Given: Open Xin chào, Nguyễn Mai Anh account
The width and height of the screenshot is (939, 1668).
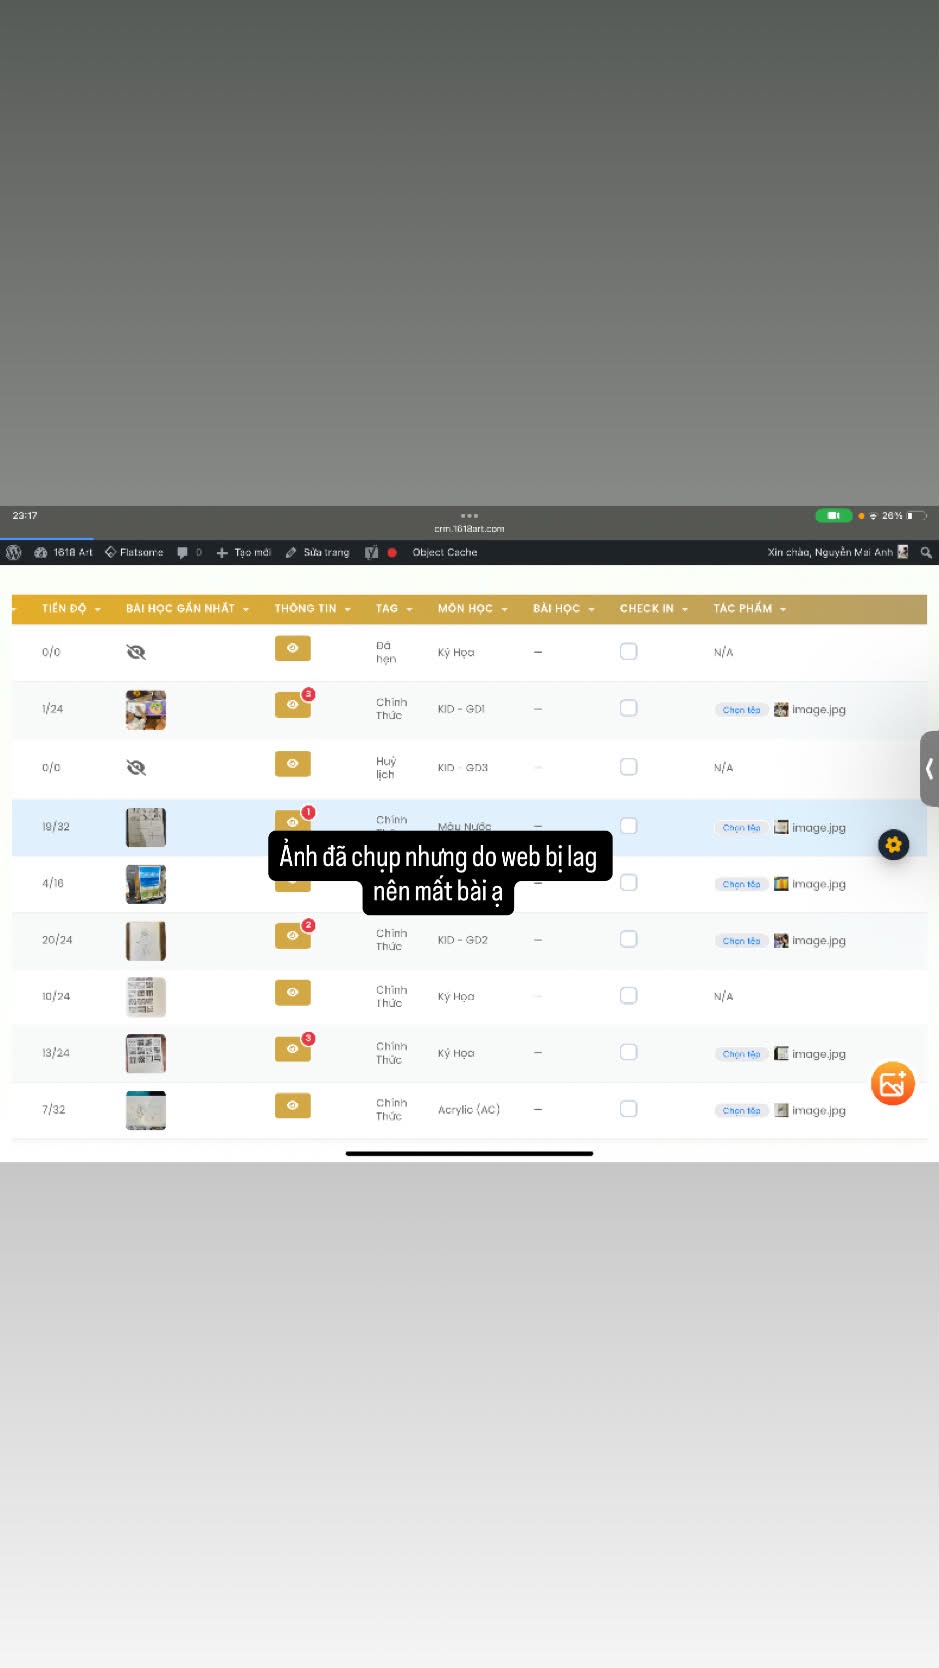Looking at the screenshot, I should click(x=837, y=552).
